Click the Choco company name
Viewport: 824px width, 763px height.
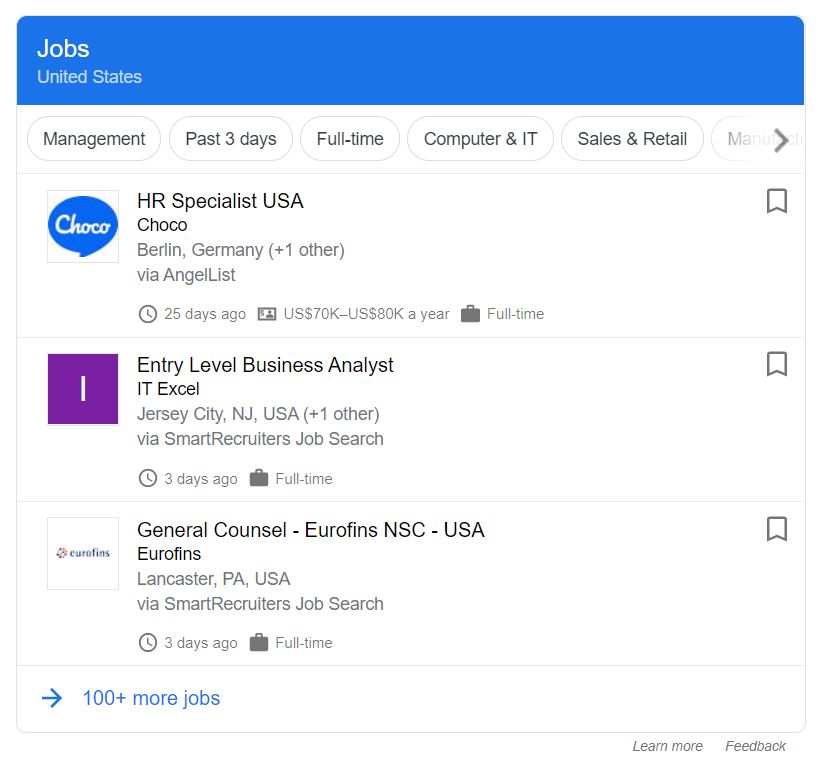coord(162,225)
